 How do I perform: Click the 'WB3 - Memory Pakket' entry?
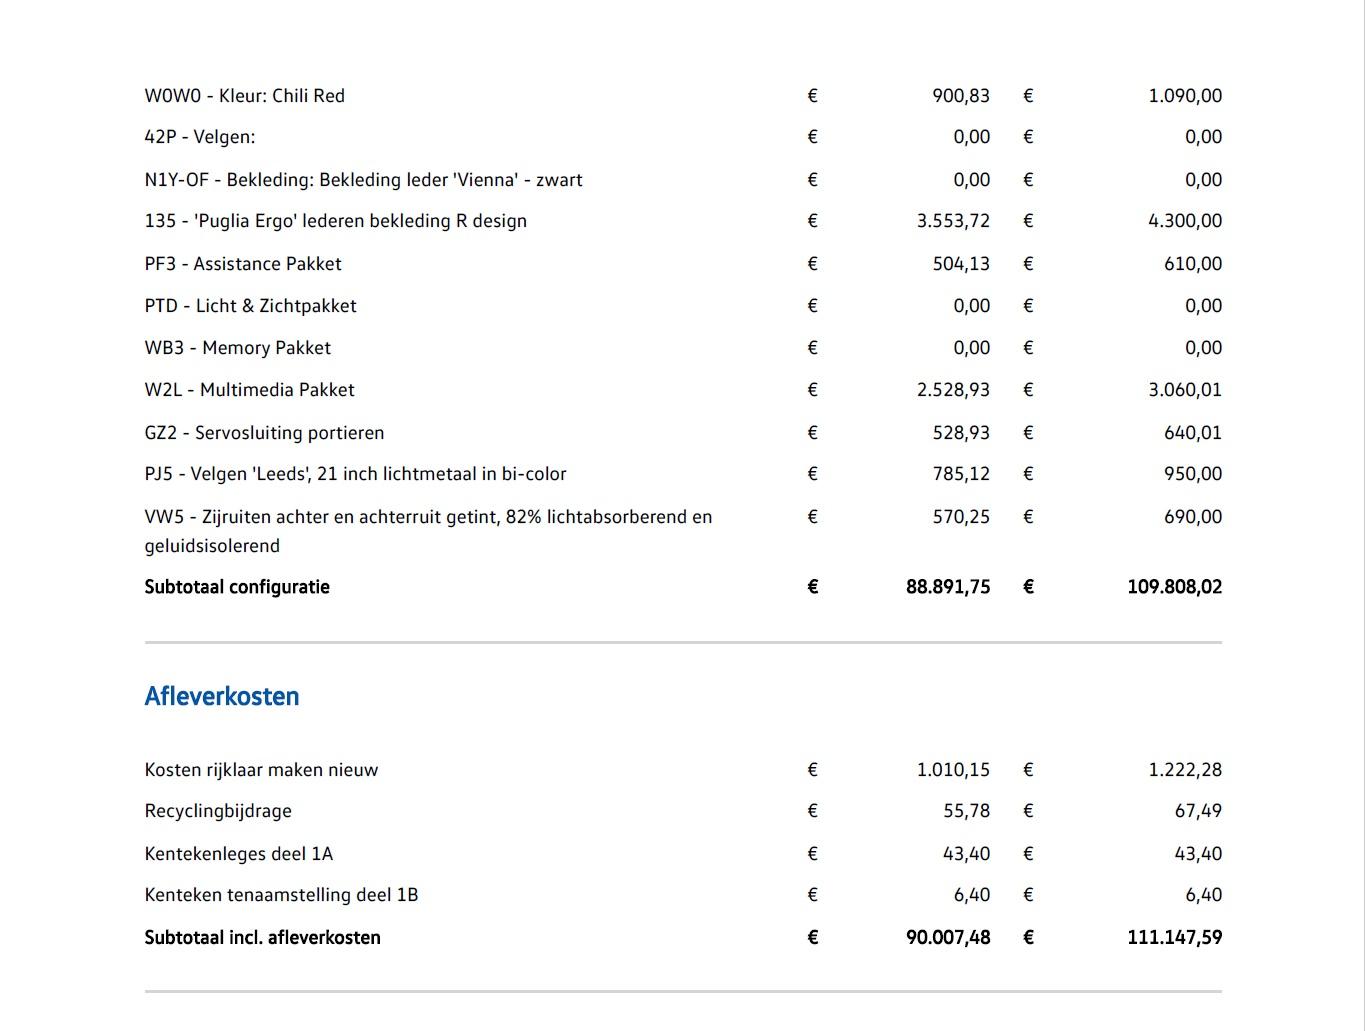coord(237,348)
